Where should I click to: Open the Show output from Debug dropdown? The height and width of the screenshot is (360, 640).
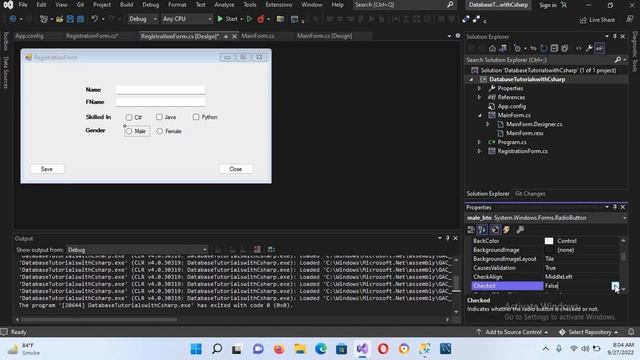[137, 250]
